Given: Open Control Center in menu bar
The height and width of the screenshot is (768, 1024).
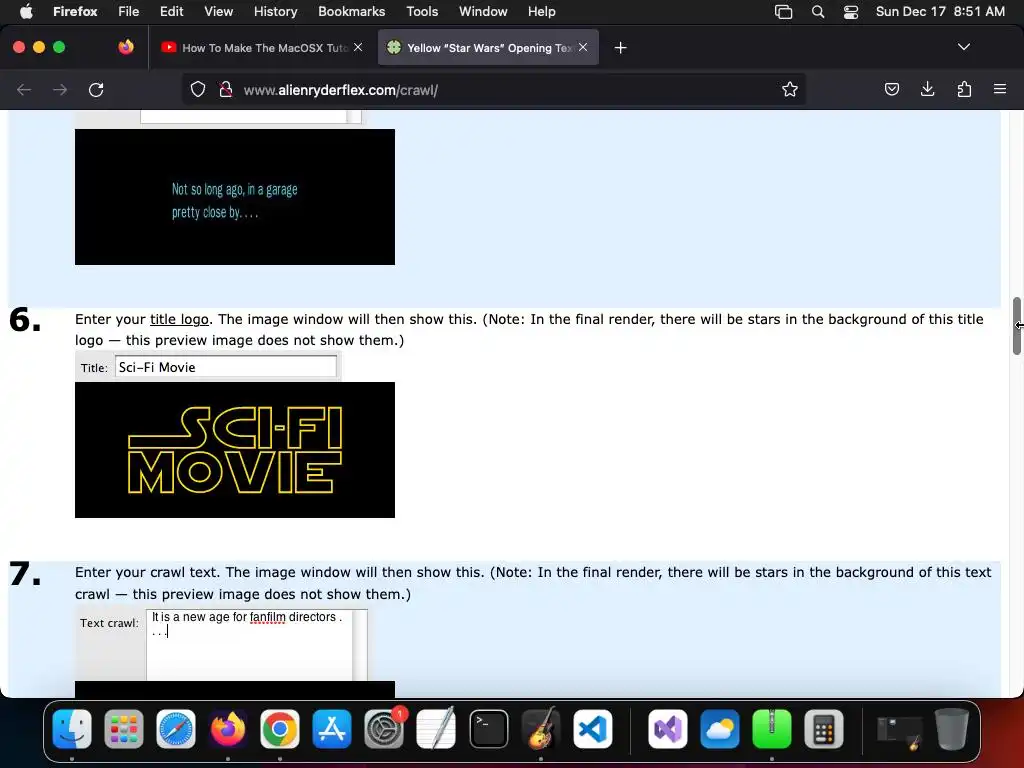Looking at the screenshot, I should pos(851,12).
